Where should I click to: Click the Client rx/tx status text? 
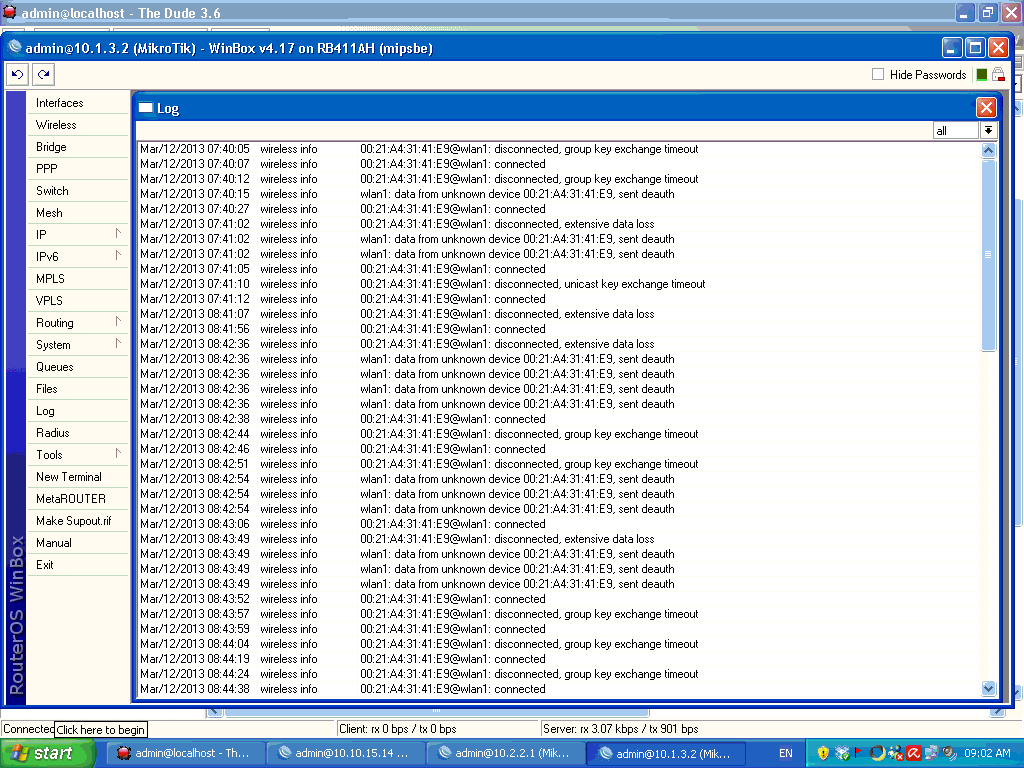[398, 729]
